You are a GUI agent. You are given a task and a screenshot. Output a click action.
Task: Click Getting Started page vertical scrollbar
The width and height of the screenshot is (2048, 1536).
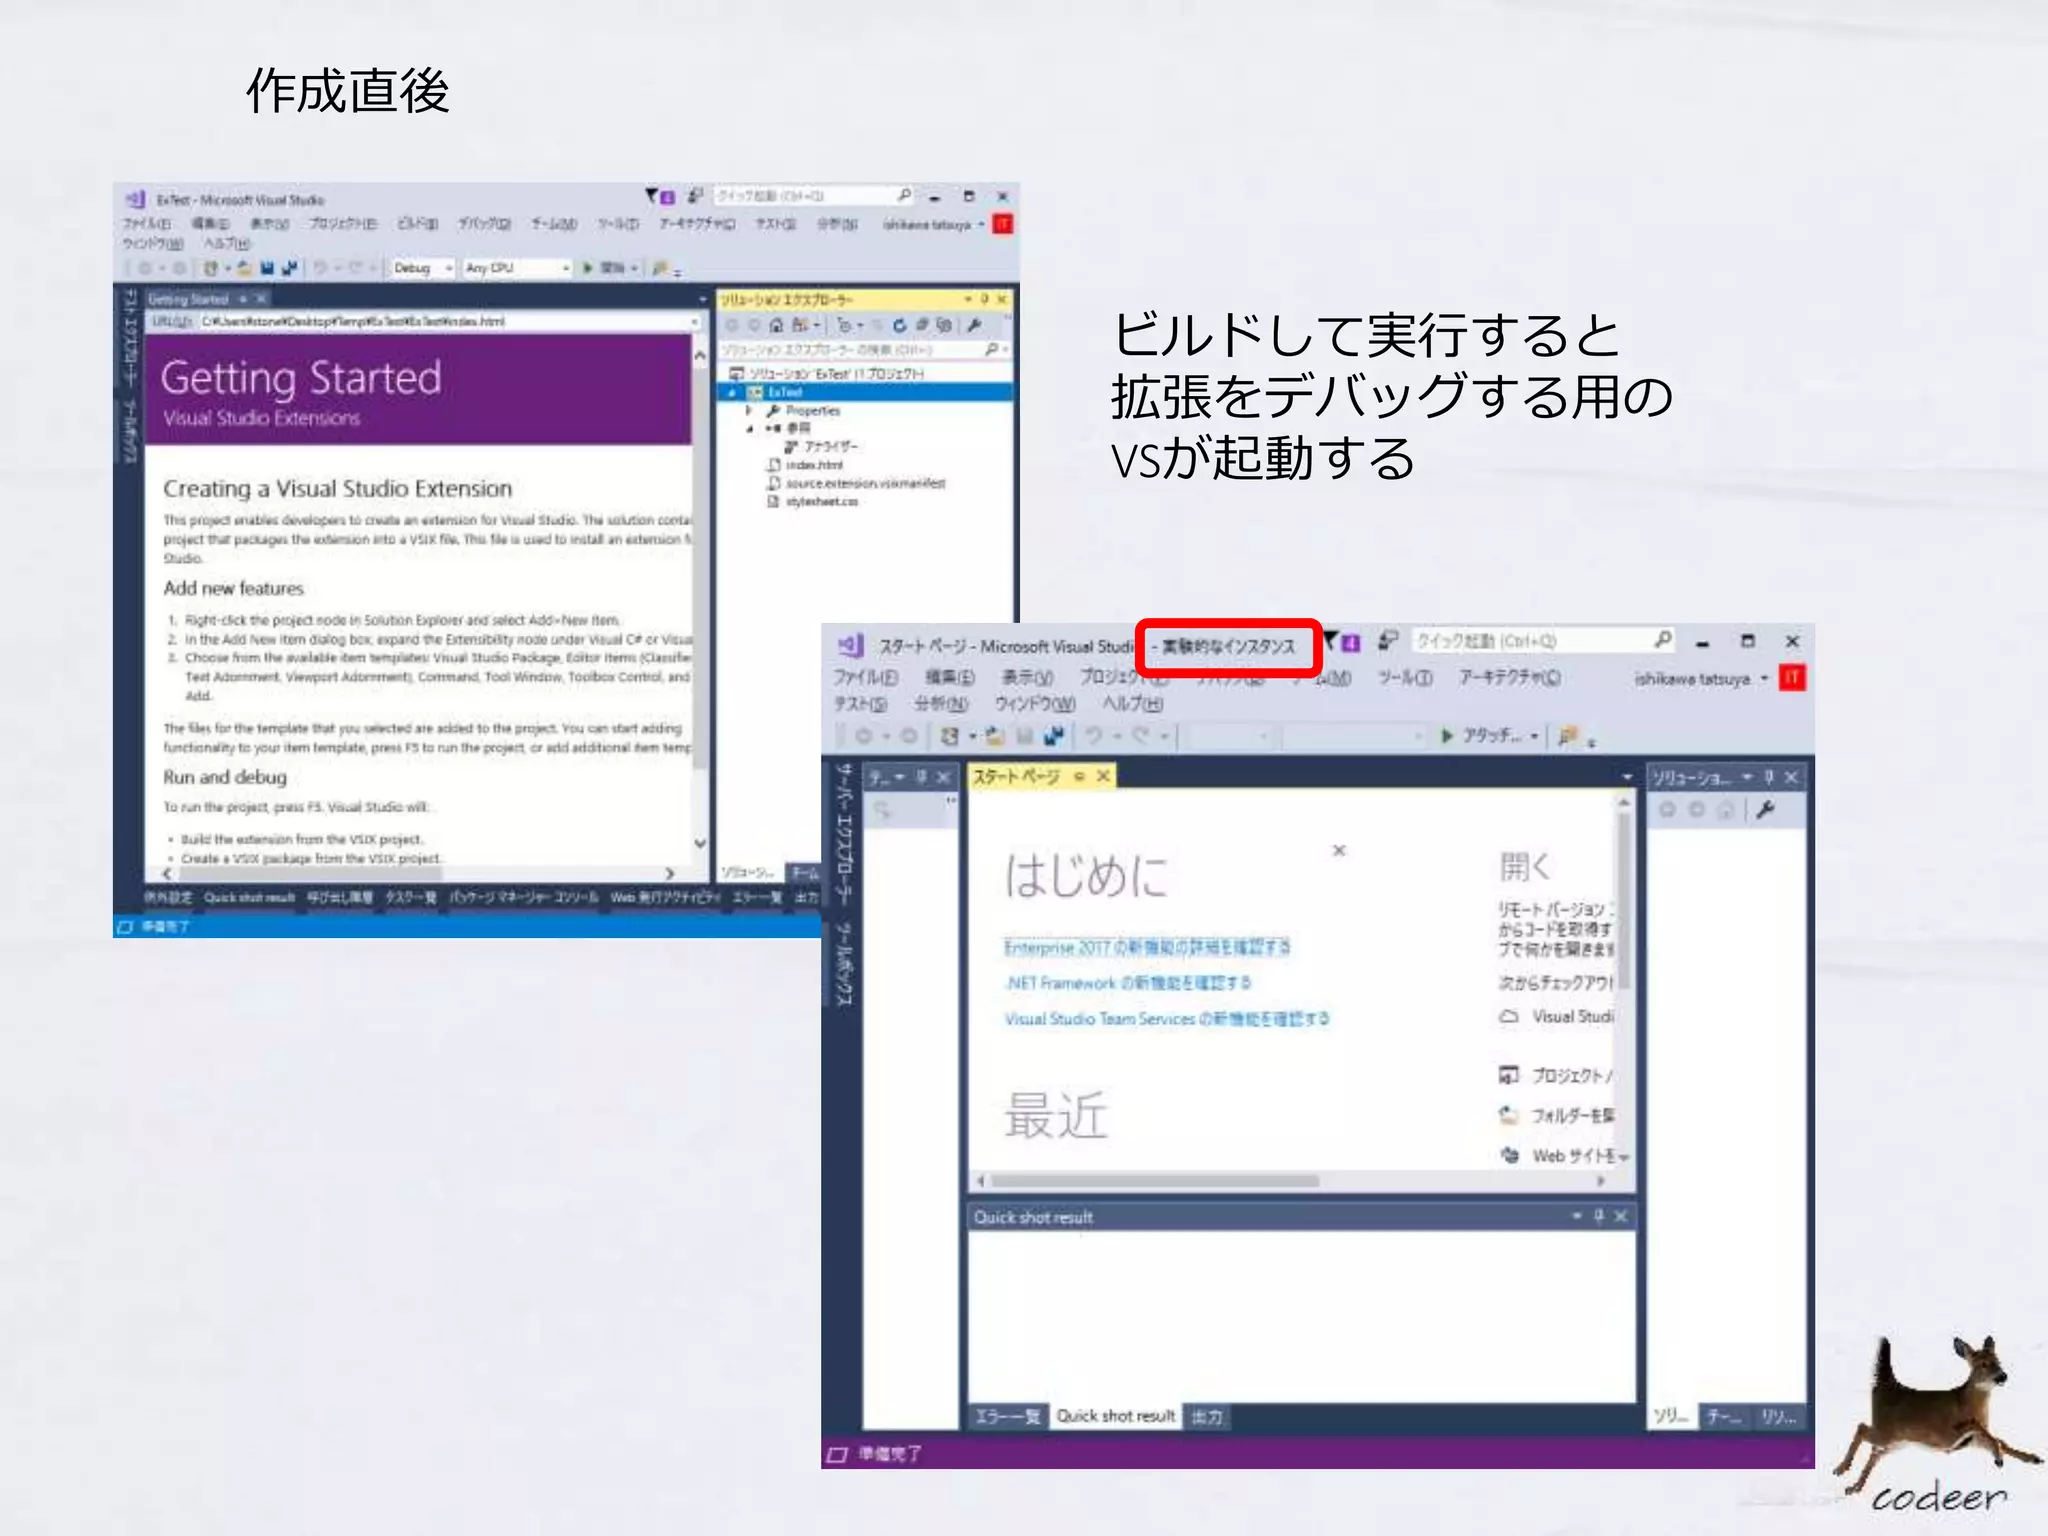pyautogui.click(x=701, y=600)
